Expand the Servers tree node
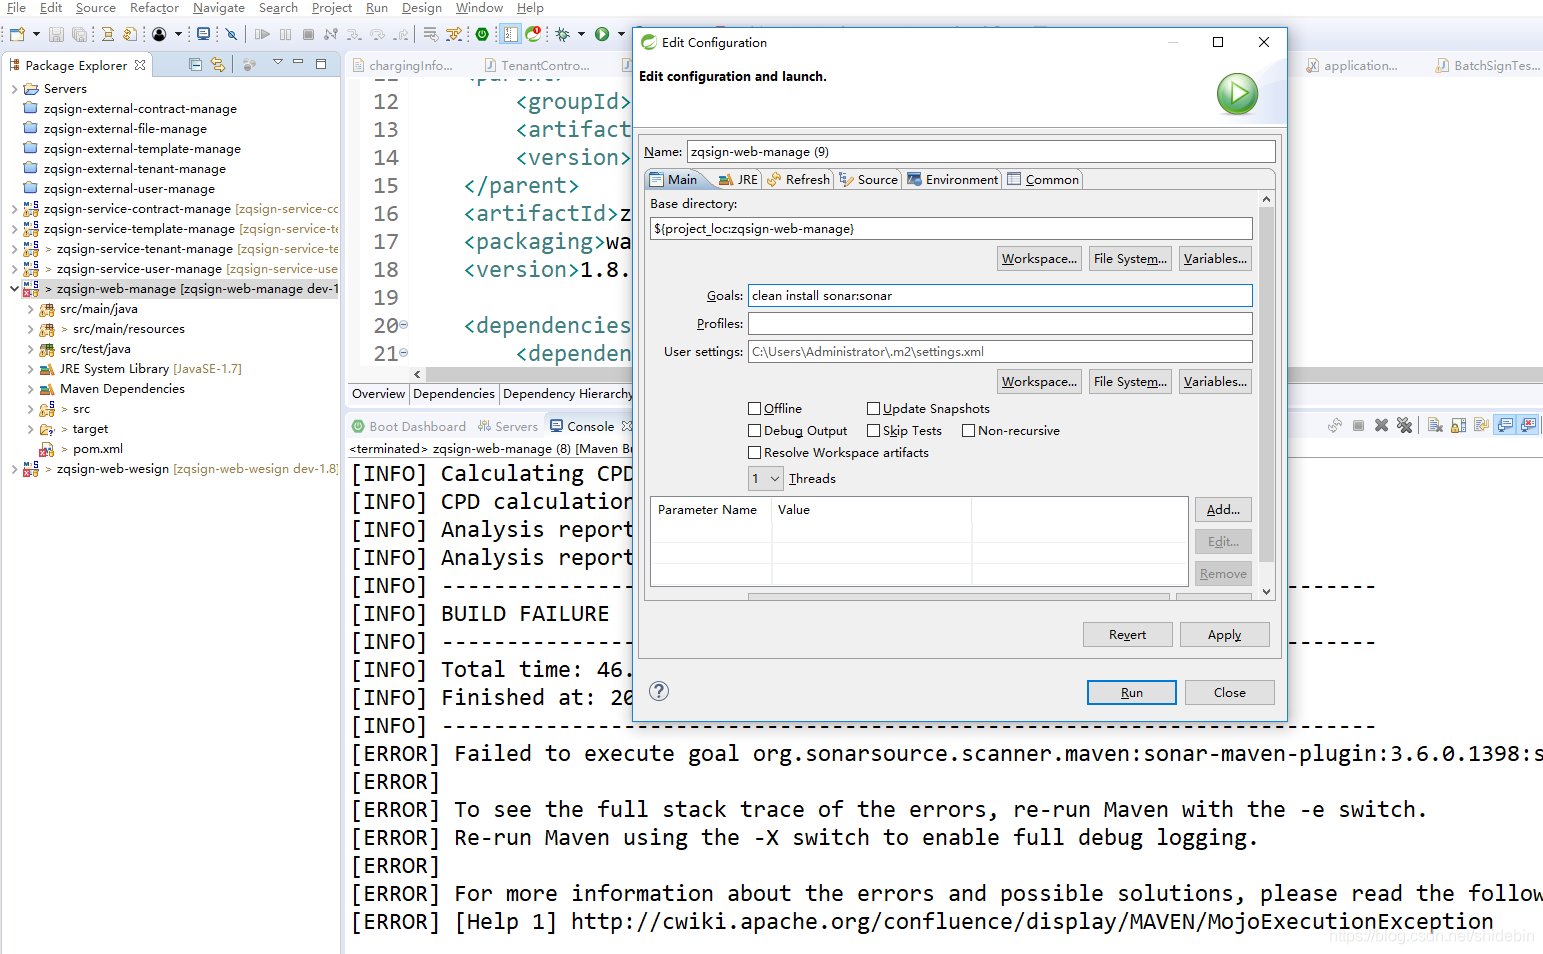The width and height of the screenshot is (1543, 954). click(x=14, y=89)
